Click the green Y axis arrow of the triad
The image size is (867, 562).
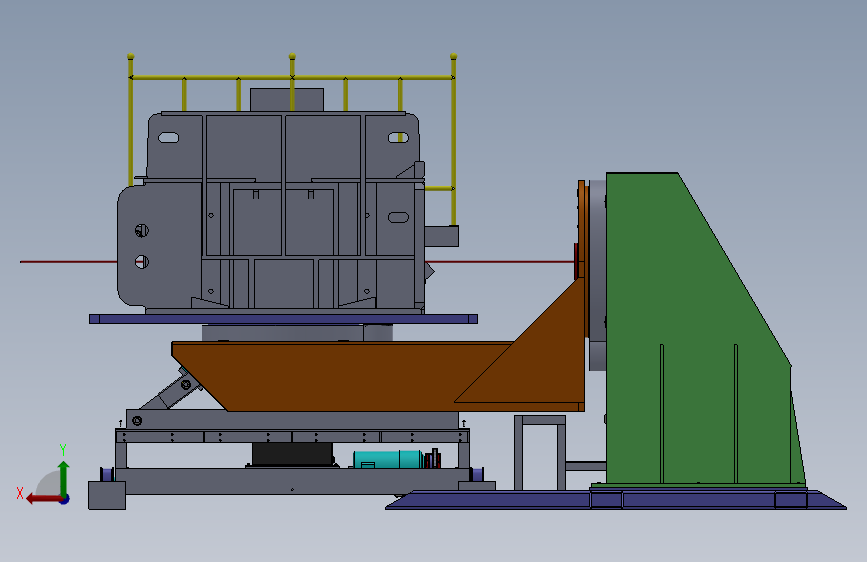[x=64, y=478]
